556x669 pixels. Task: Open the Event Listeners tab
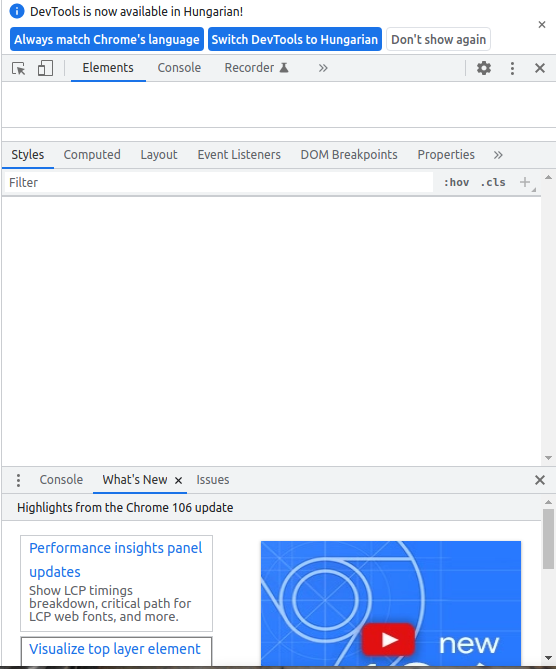[x=239, y=155]
